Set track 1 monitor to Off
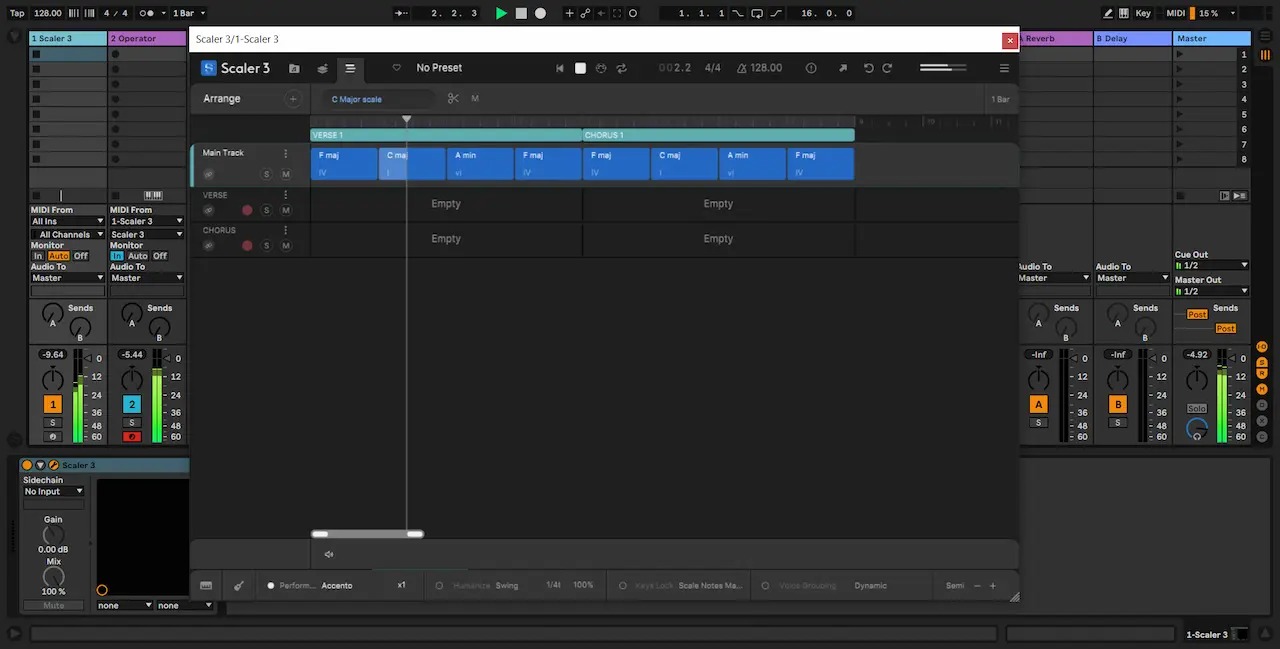Screen dimensions: 1280x649 tap(81, 256)
